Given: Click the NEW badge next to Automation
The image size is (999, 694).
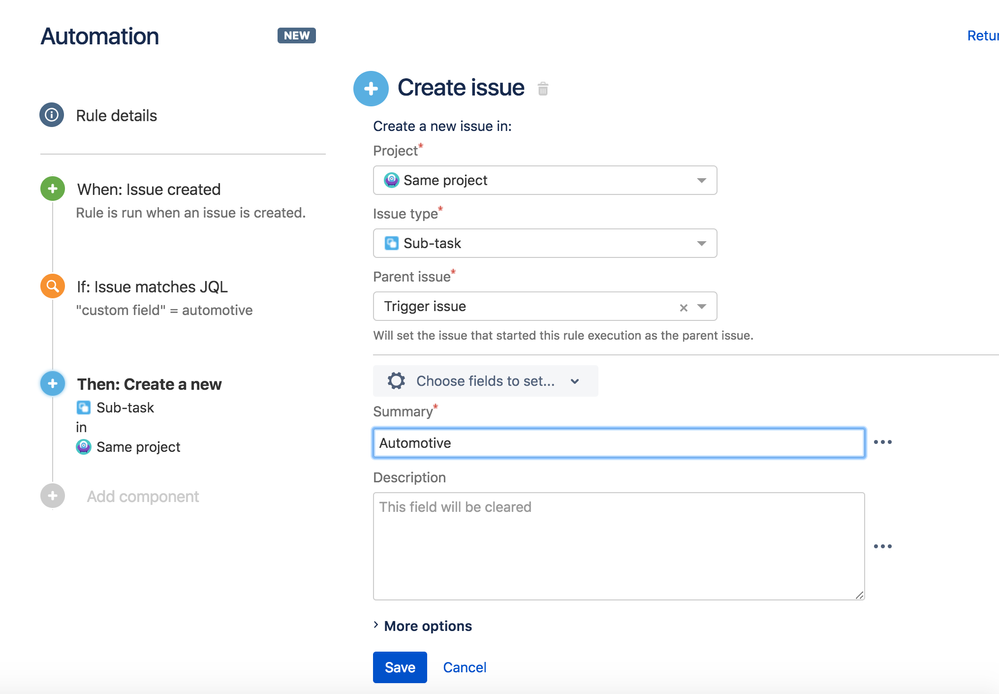Looking at the screenshot, I should (297, 36).
